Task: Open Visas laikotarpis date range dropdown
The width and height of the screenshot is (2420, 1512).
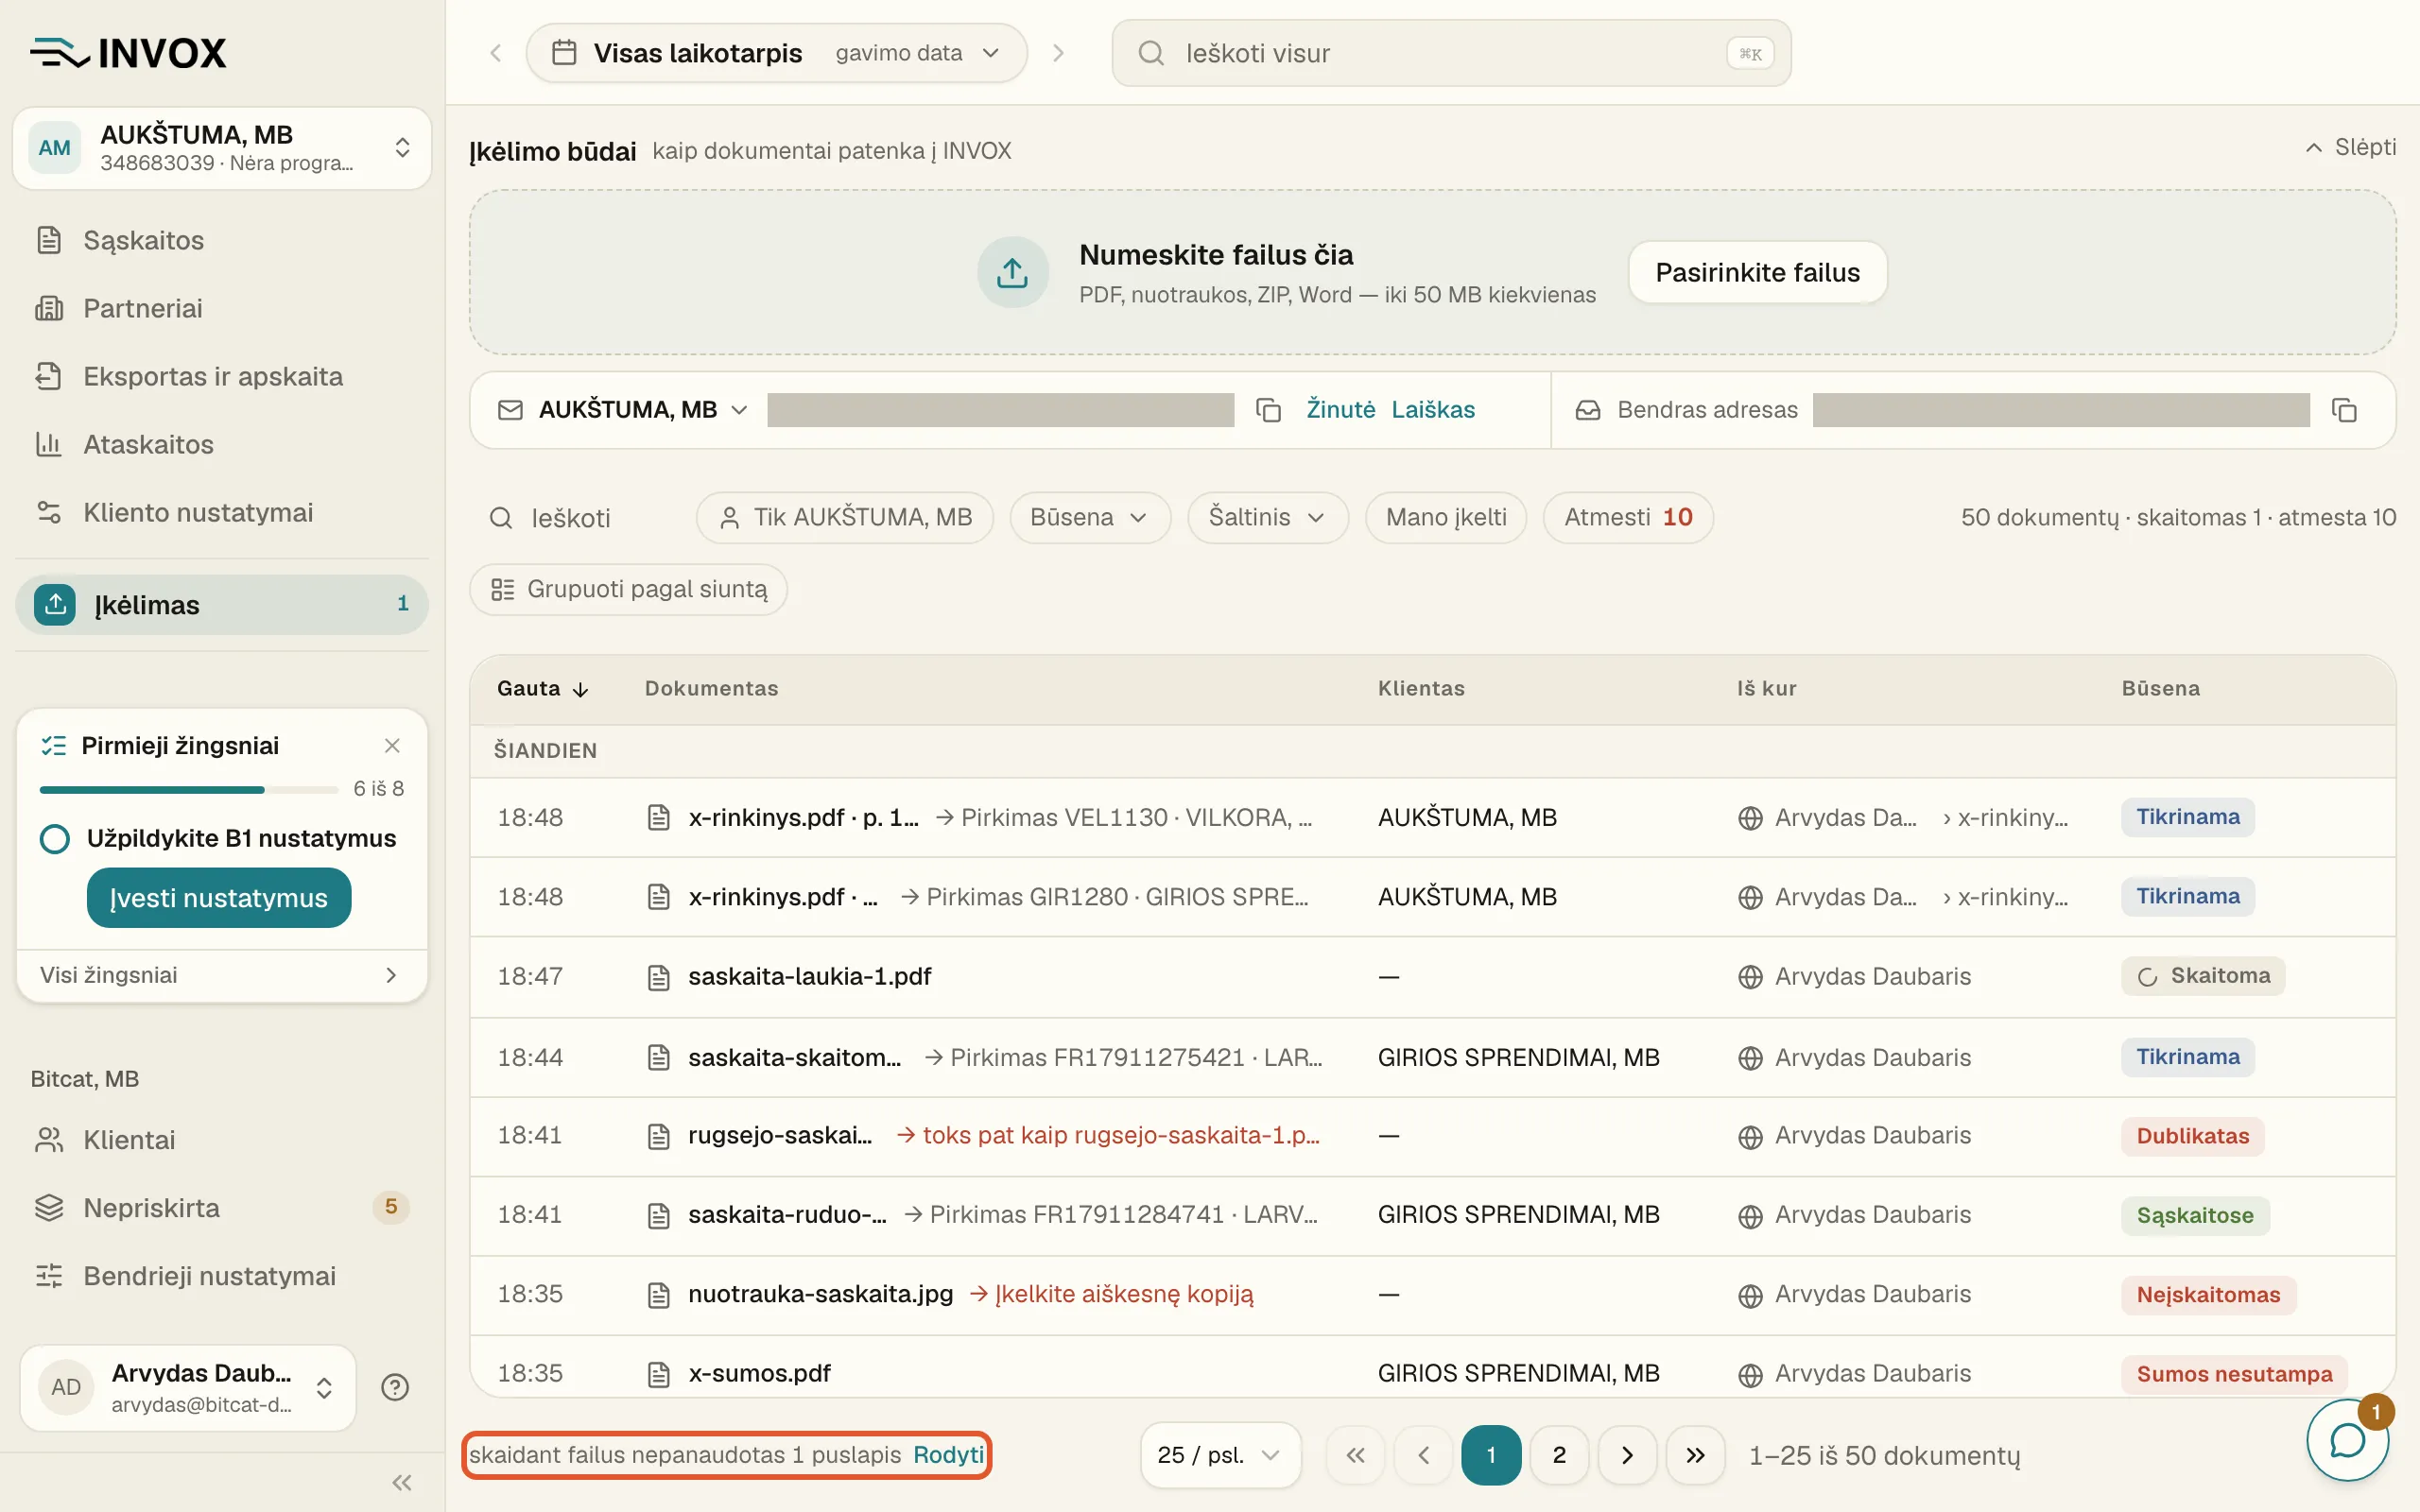Action: 777,53
